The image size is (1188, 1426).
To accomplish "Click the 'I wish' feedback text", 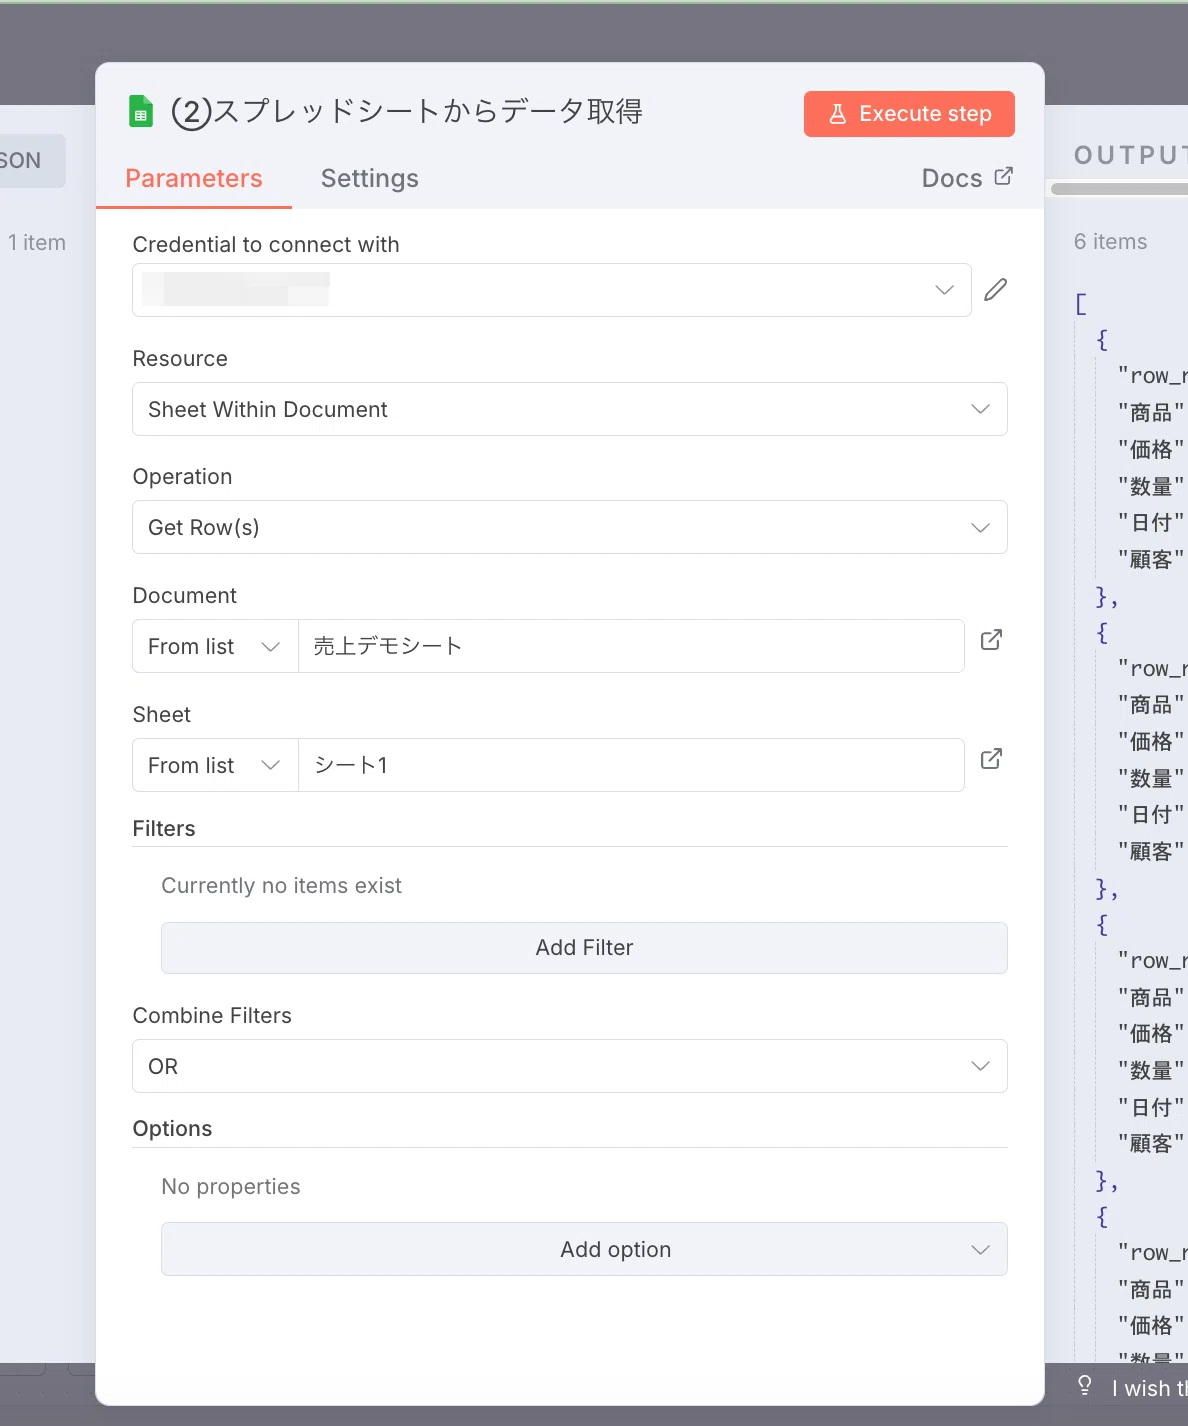I will pos(1149,1388).
